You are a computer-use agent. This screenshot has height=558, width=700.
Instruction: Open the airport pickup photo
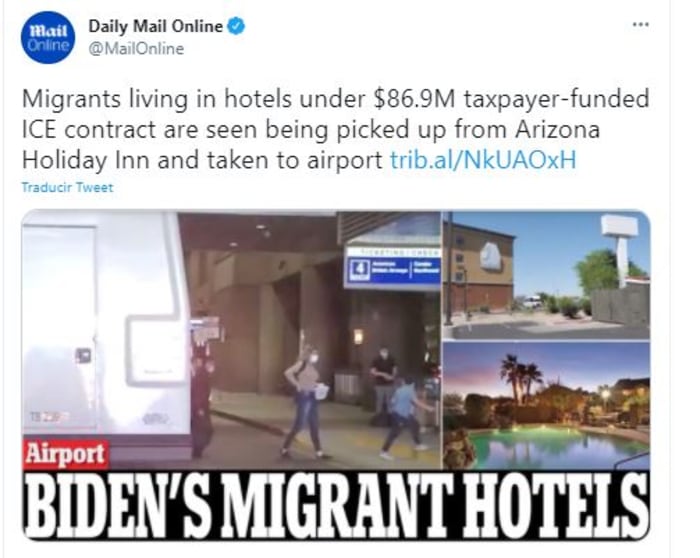click(x=231, y=339)
